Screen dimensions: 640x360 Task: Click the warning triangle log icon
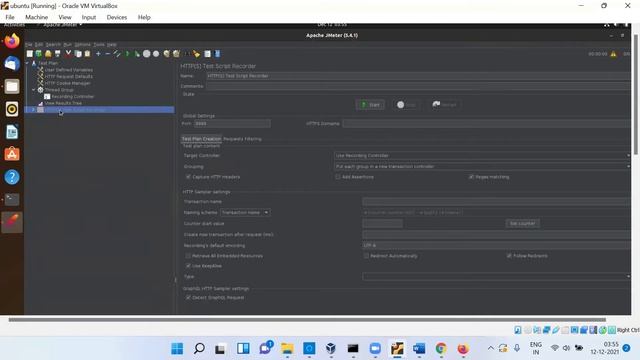(x=613, y=54)
